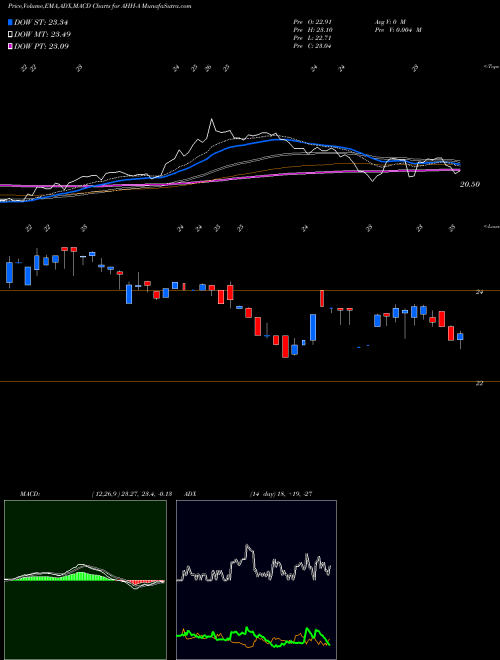Click the 24 price axis label
The image size is (500, 660).
[479, 292]
